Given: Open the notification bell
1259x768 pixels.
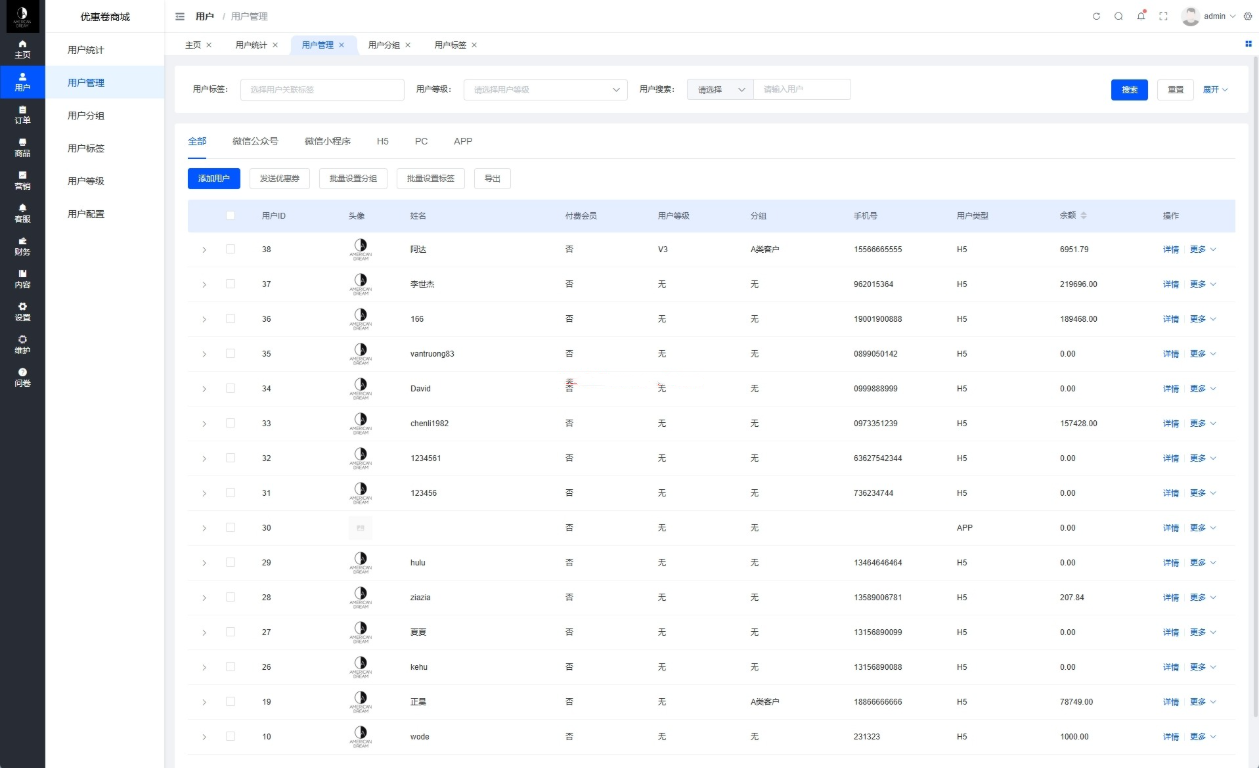Looking at the screenshot, I should (1141, 16).
